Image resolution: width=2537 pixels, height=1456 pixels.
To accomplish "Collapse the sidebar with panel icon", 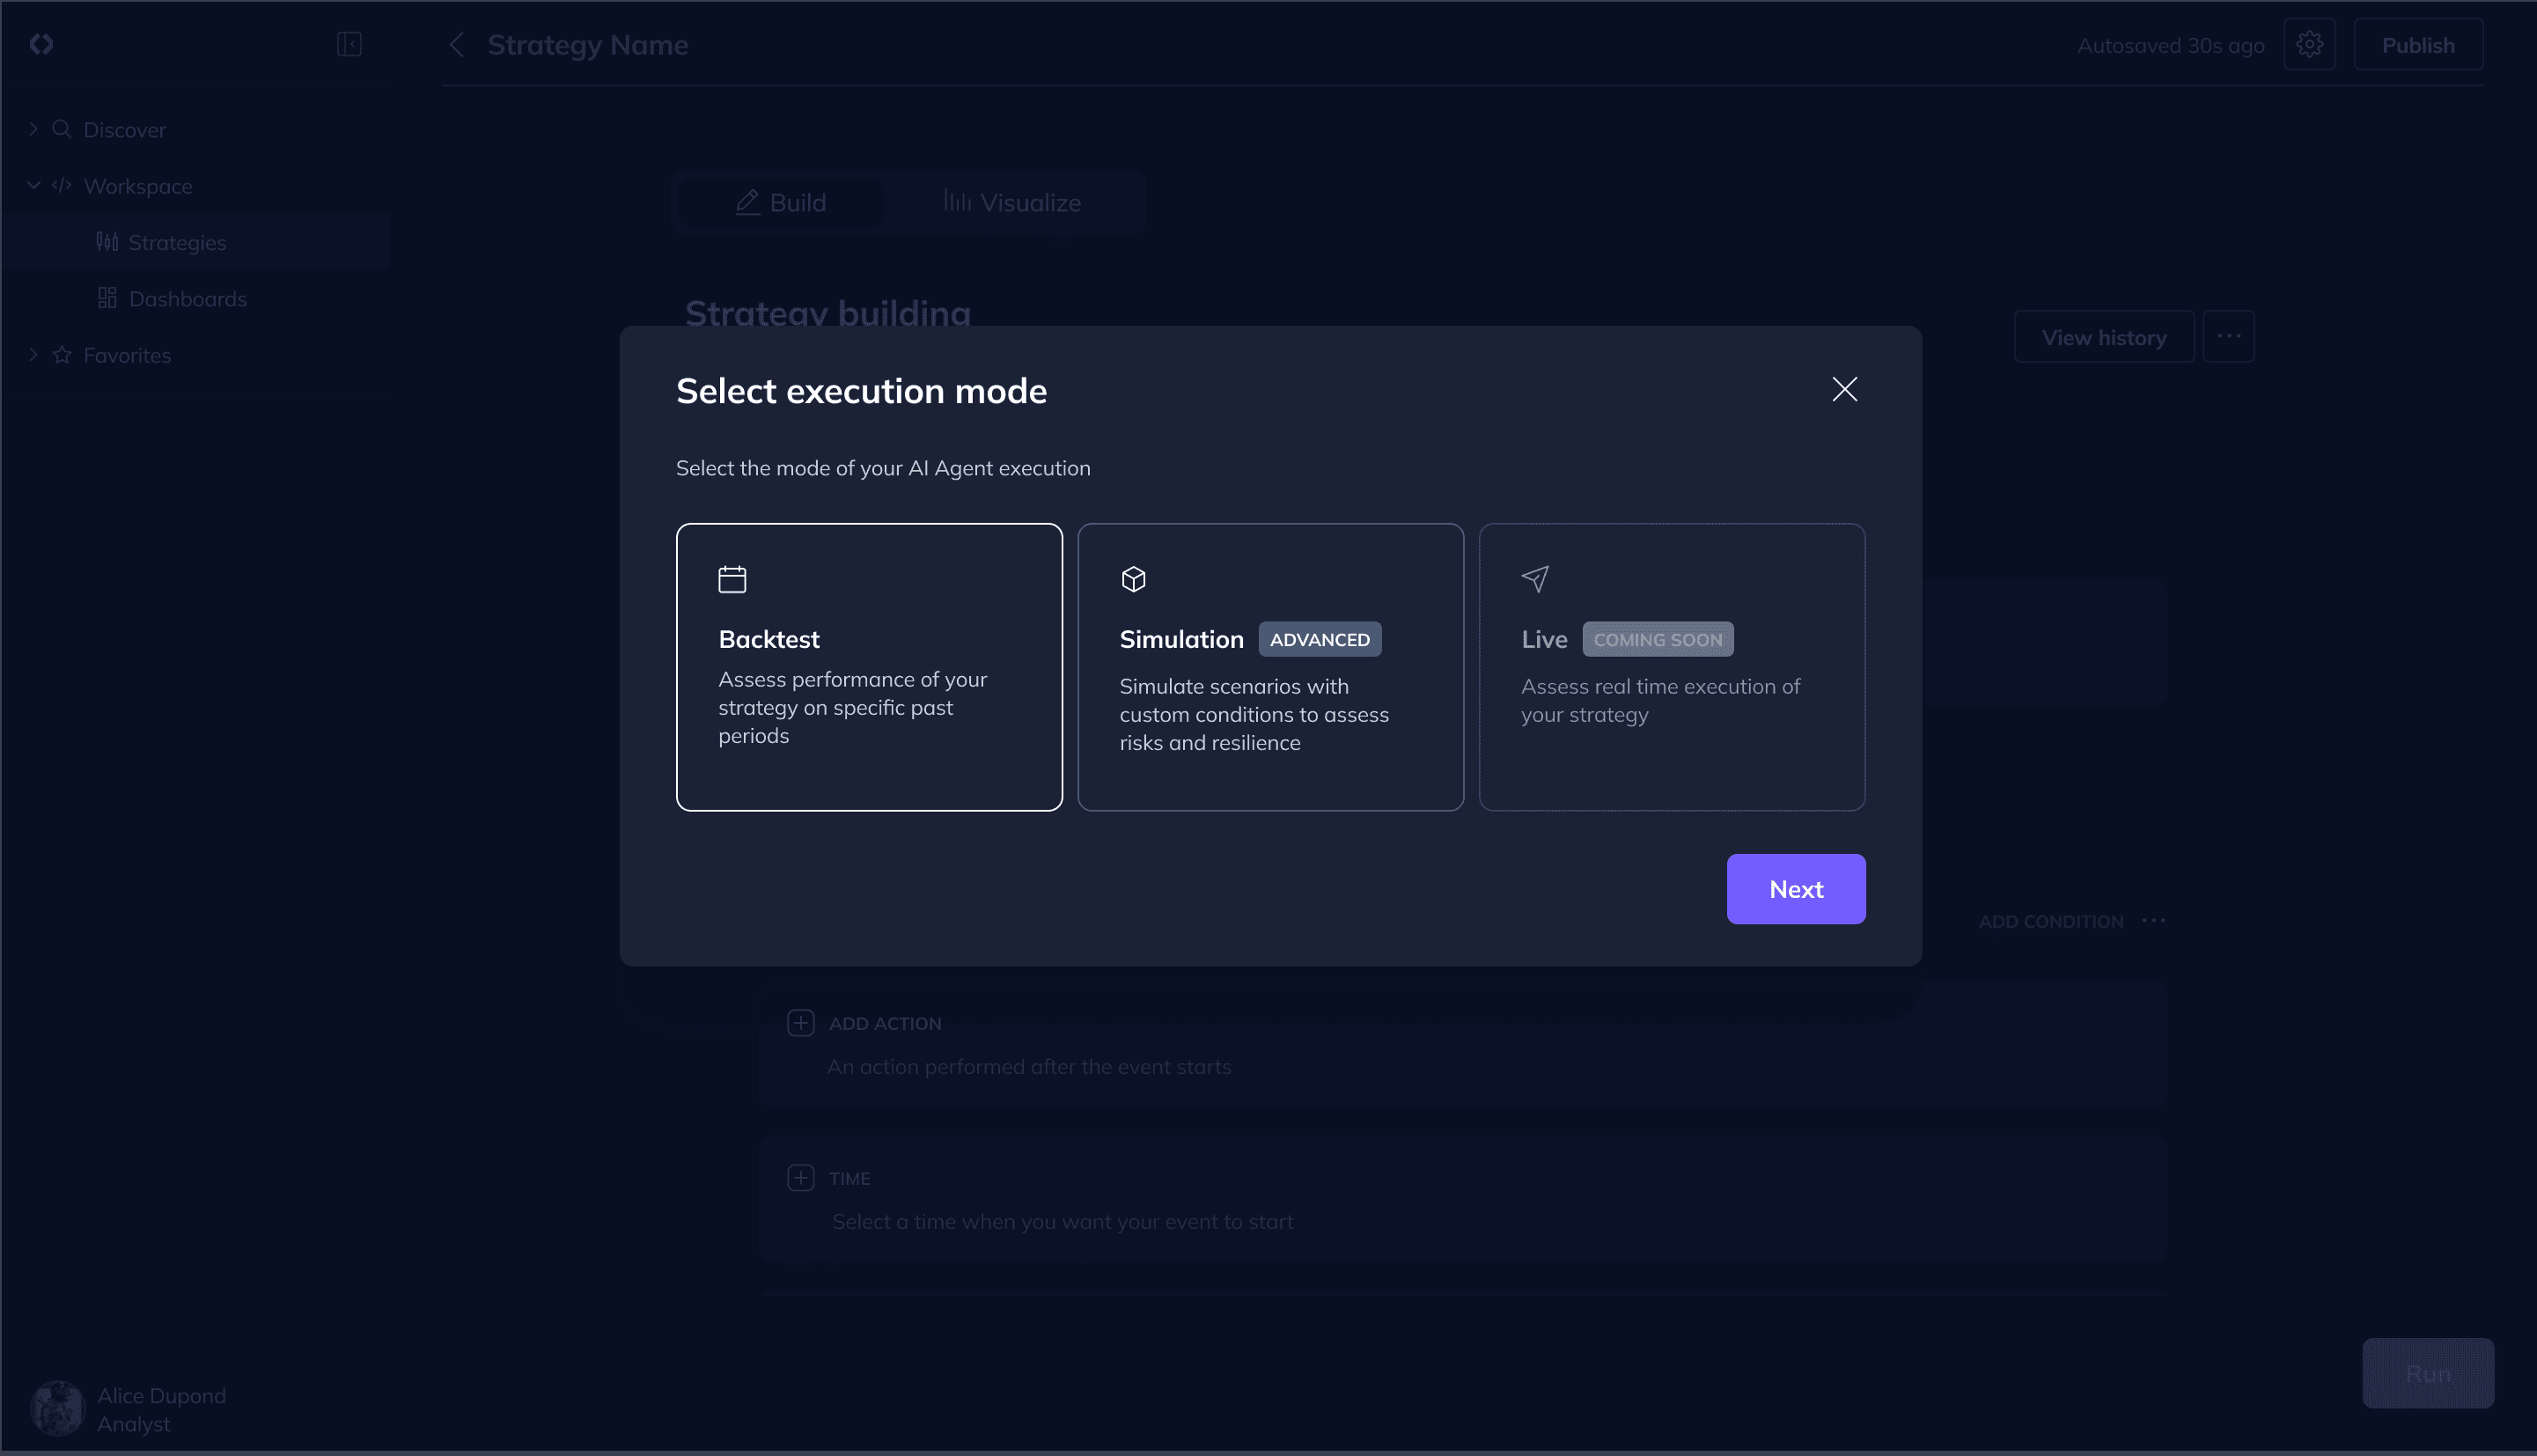I will tap(349, 44).
